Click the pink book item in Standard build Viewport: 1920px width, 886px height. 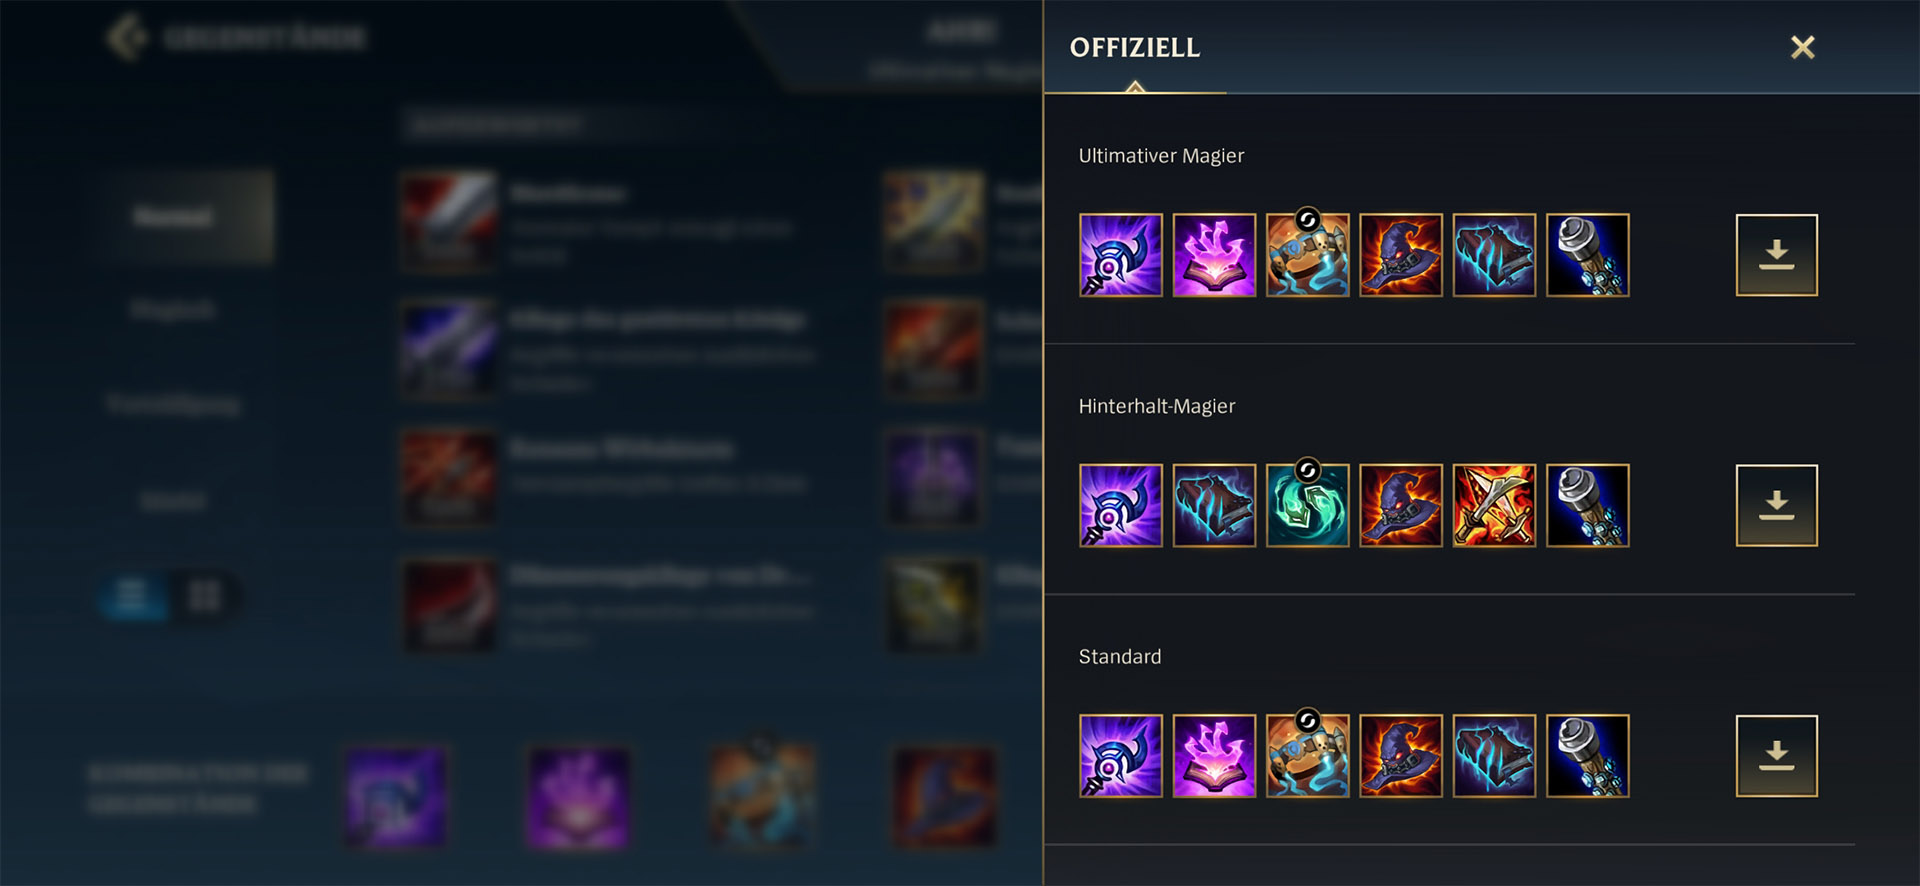[1214, 756]
